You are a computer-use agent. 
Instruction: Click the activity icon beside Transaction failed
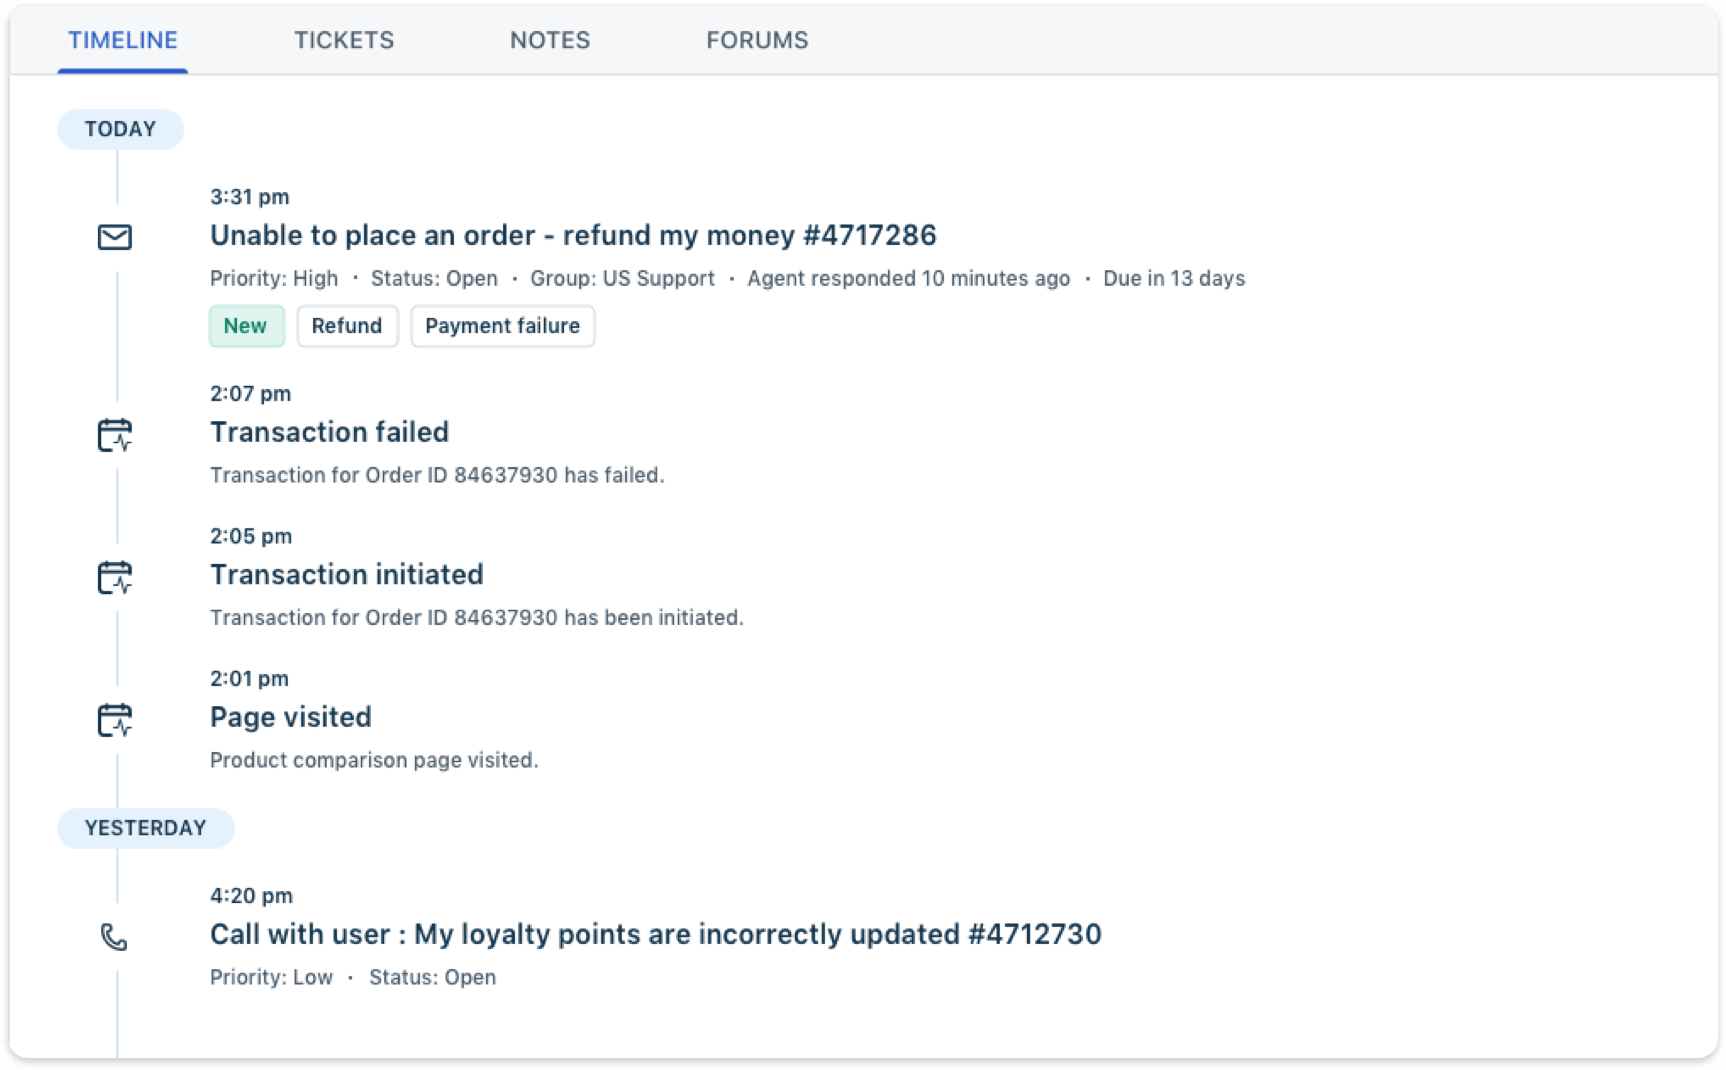115,435
